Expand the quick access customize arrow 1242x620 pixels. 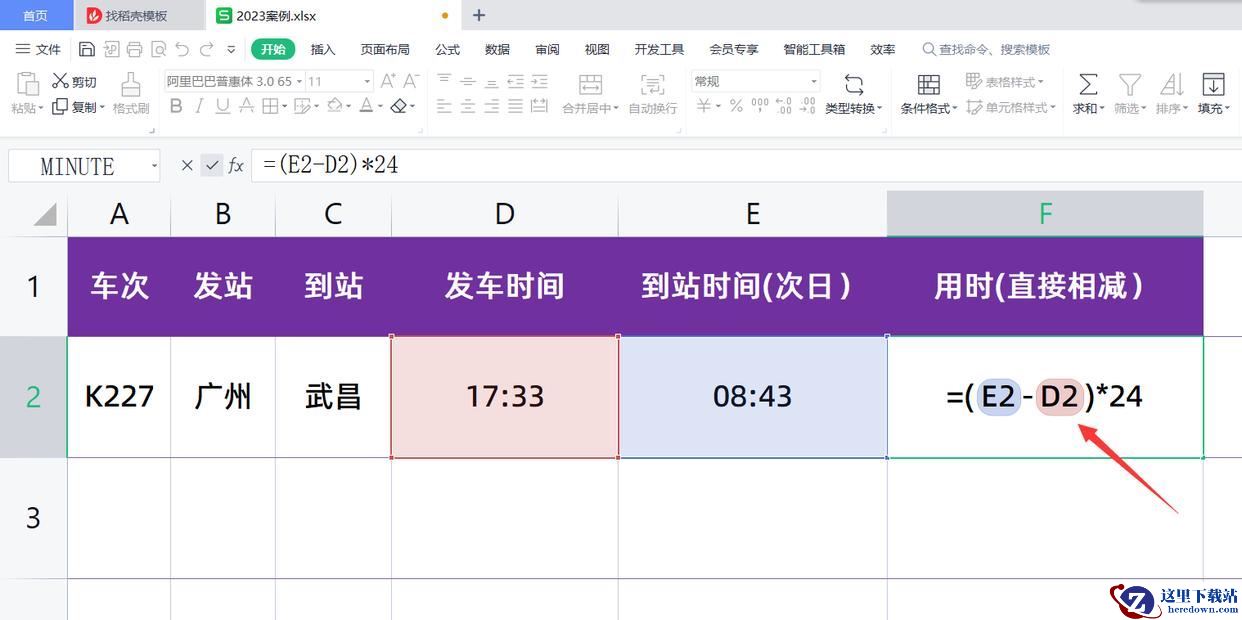231,49
